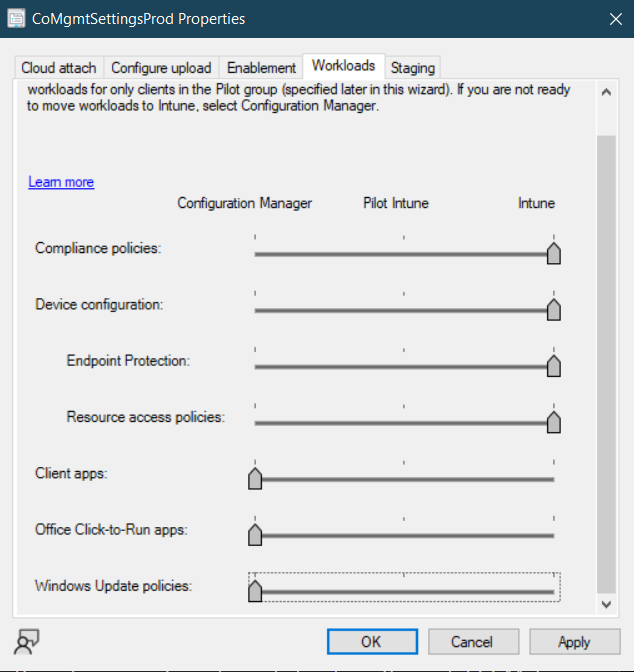
Task: Click the Resource access policies label
Action: (x=146, y=417)
